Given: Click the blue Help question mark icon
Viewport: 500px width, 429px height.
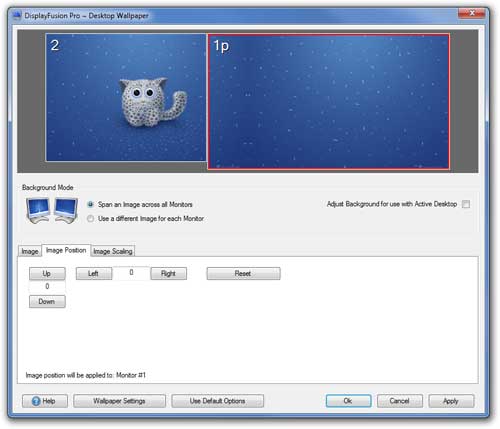Looking at the screenshot, I should coord(36,401).
